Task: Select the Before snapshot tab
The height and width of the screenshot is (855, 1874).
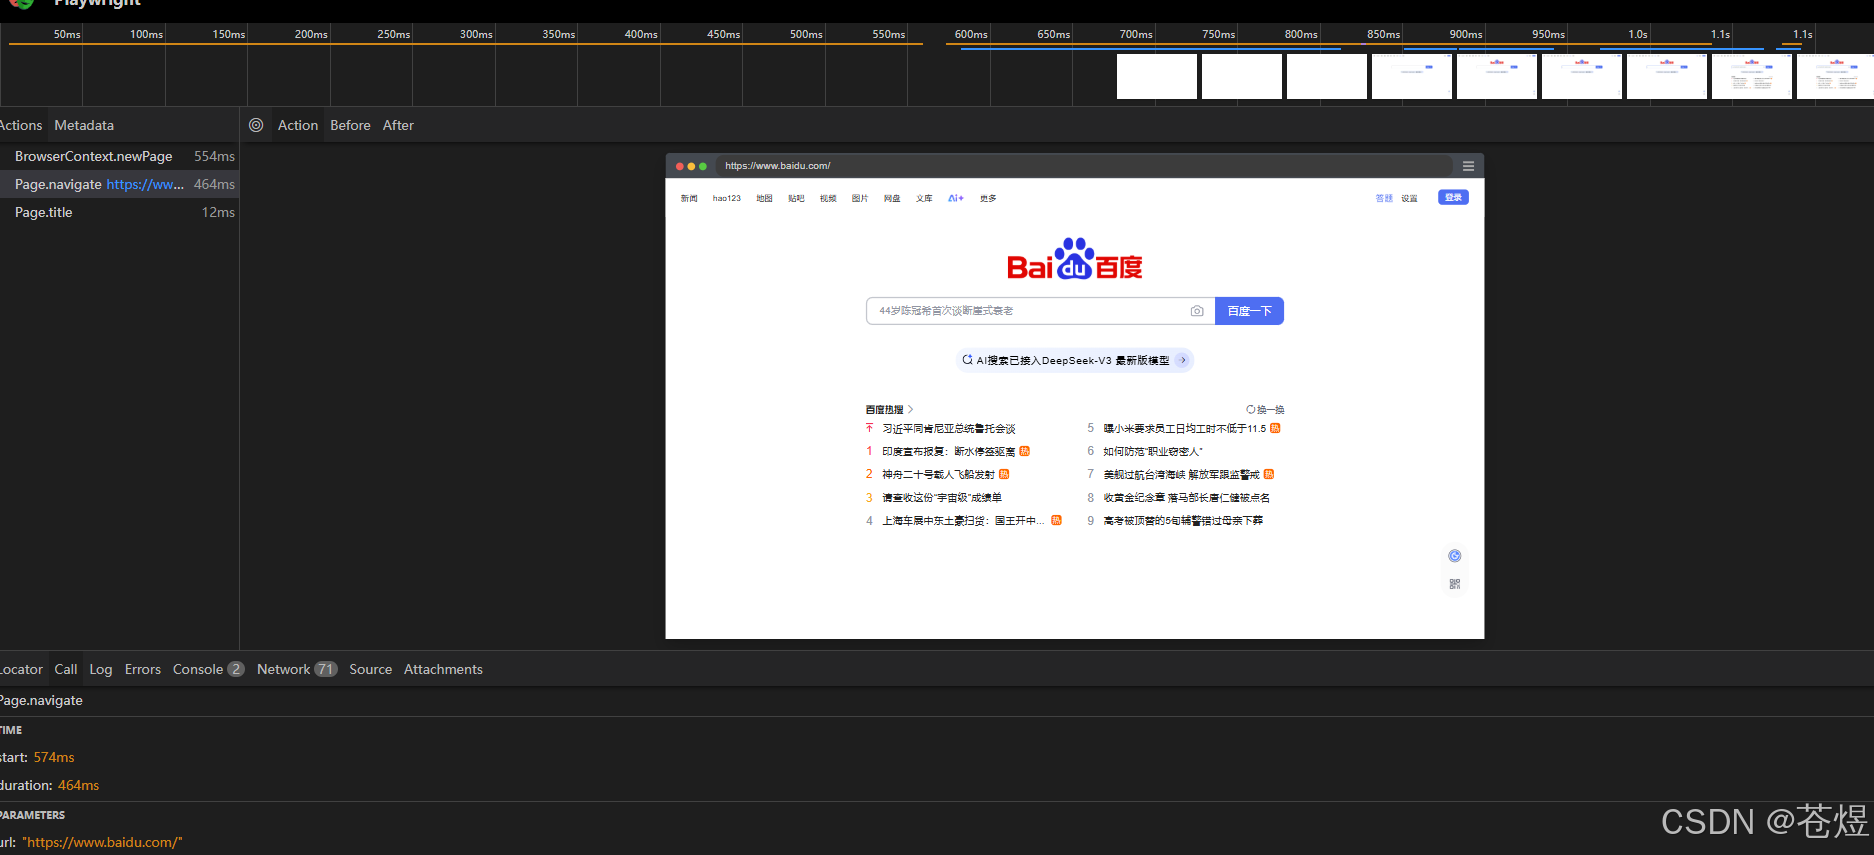Action: tap(350, 125)
